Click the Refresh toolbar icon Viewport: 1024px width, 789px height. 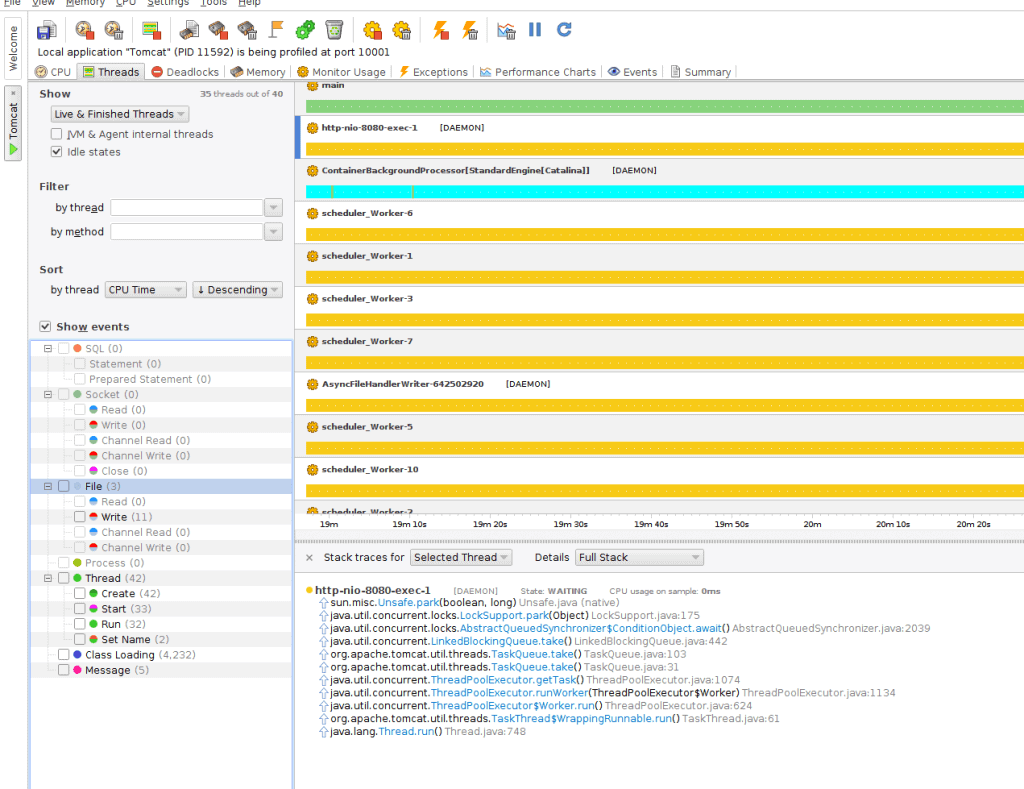pyautogui.click(x=563, y=30)
